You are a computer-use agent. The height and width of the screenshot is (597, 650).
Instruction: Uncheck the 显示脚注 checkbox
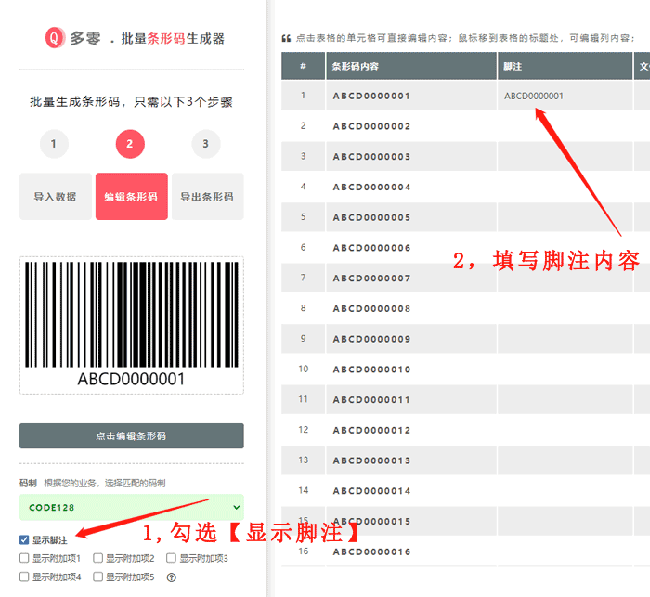[24, 540]
